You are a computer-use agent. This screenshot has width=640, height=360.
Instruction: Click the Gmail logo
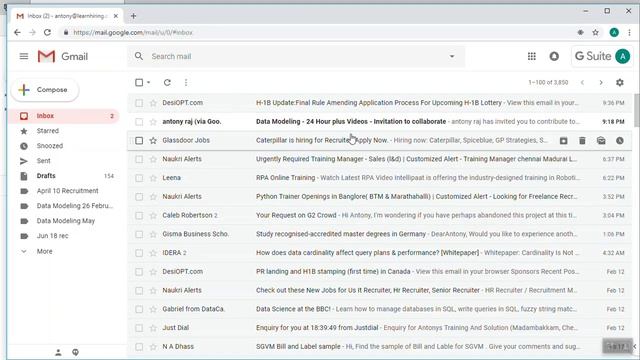[62, 56]
